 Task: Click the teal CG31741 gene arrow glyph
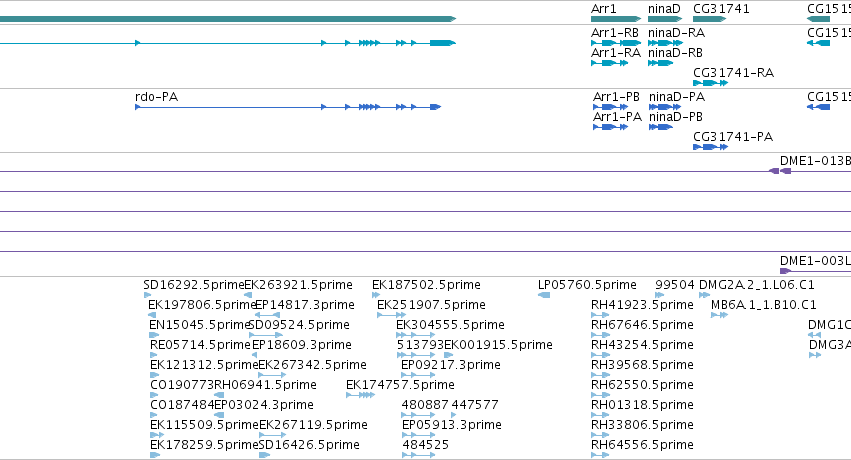coord(709,19)
